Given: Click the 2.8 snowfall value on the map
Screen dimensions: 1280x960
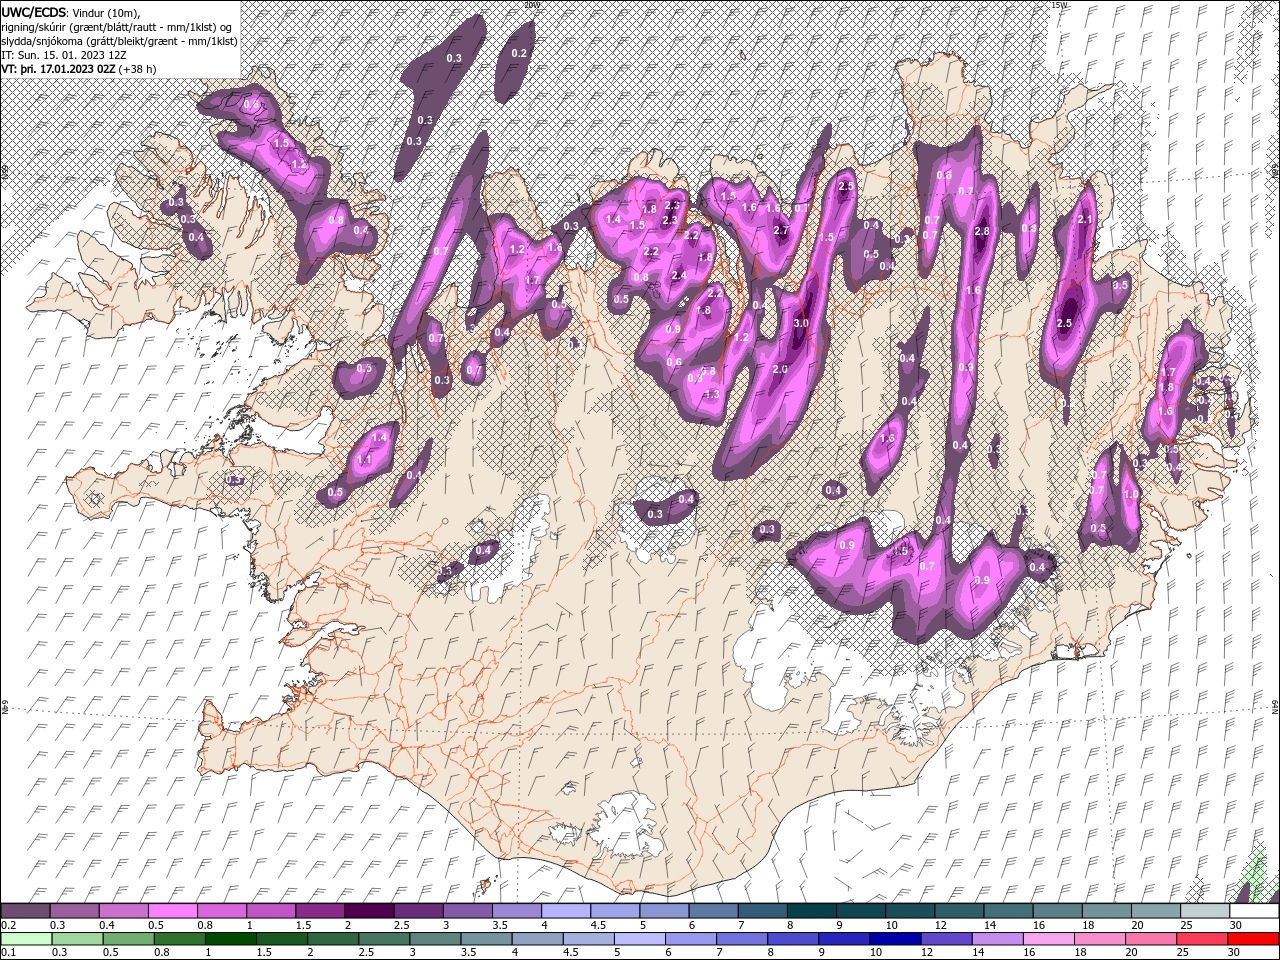Looking at the screenshot, I should point(982,231).
